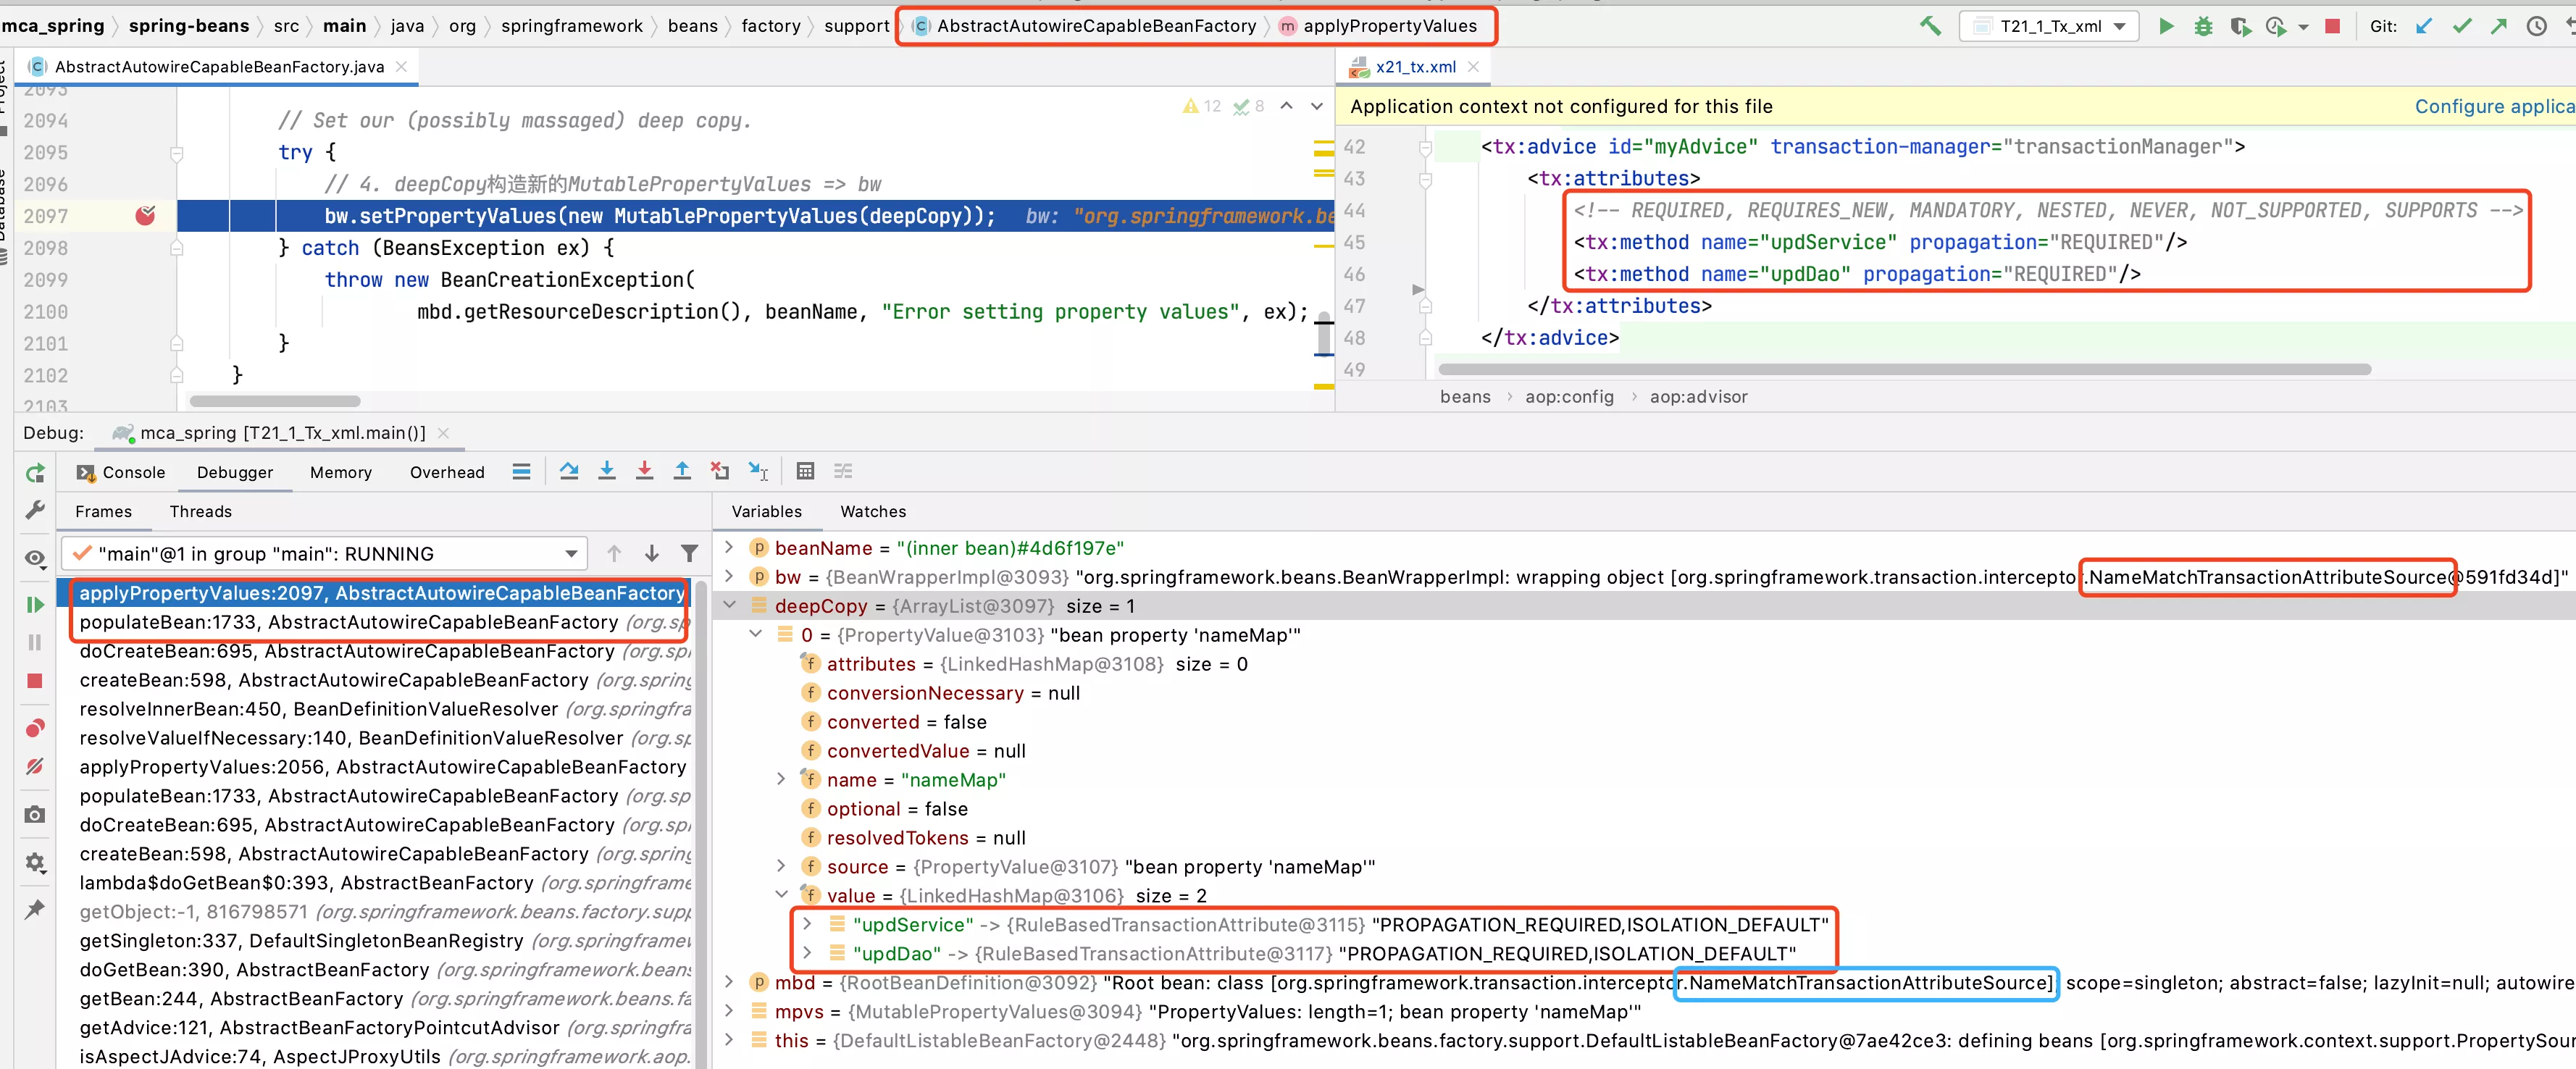The height and width of the screenshot is (1069, 2576).
Task: Run with coverage using the shield icon
Action: coord(2240,26)
